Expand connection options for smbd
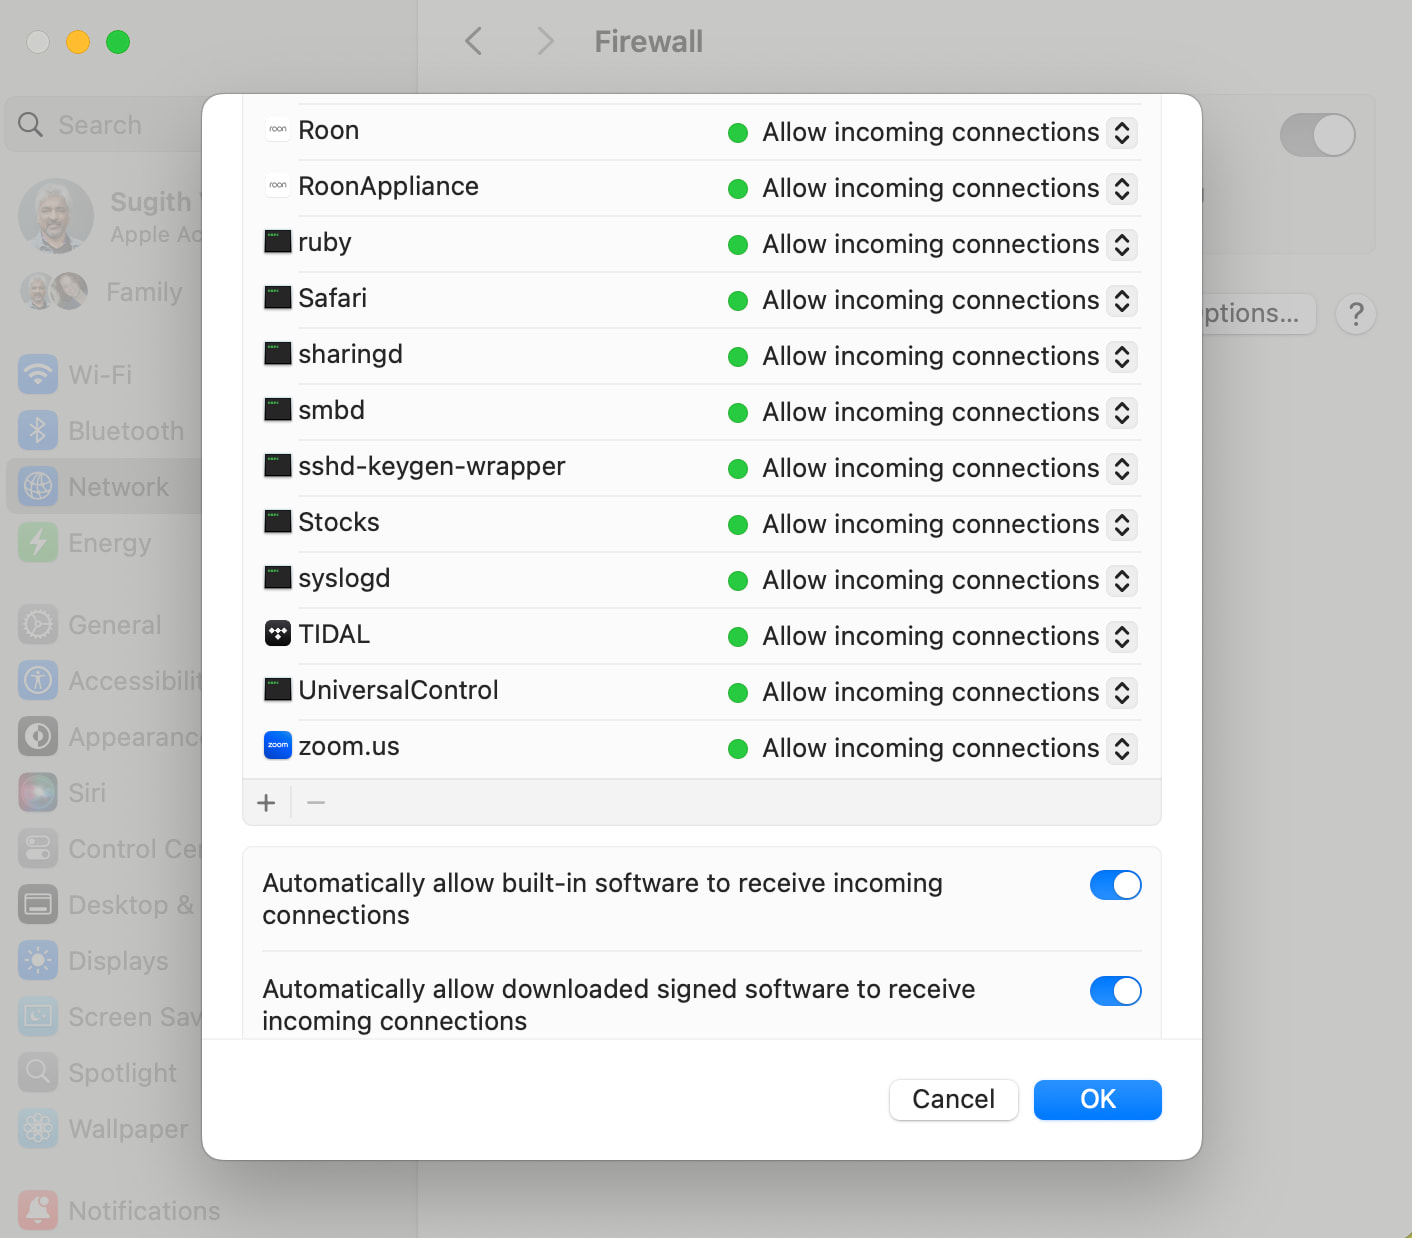The height and width of the screenshot is (1238, 1412). (1122, 413)
